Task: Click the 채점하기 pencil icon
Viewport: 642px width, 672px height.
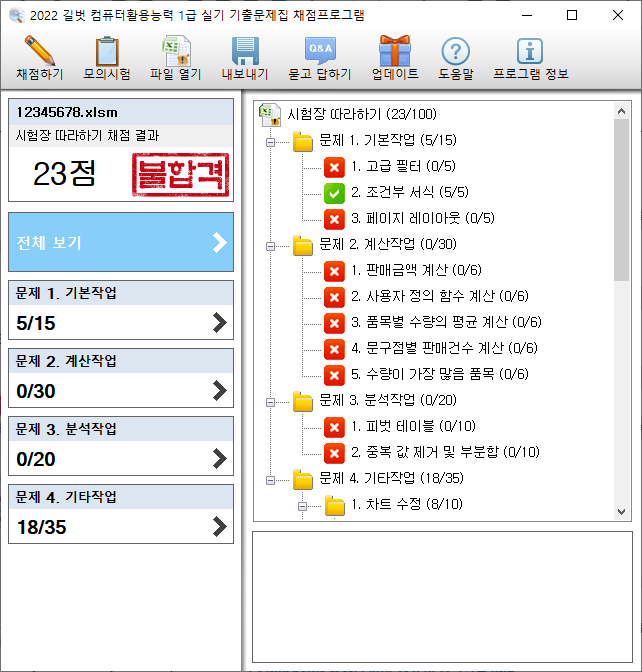Action: tap(39, 51)
